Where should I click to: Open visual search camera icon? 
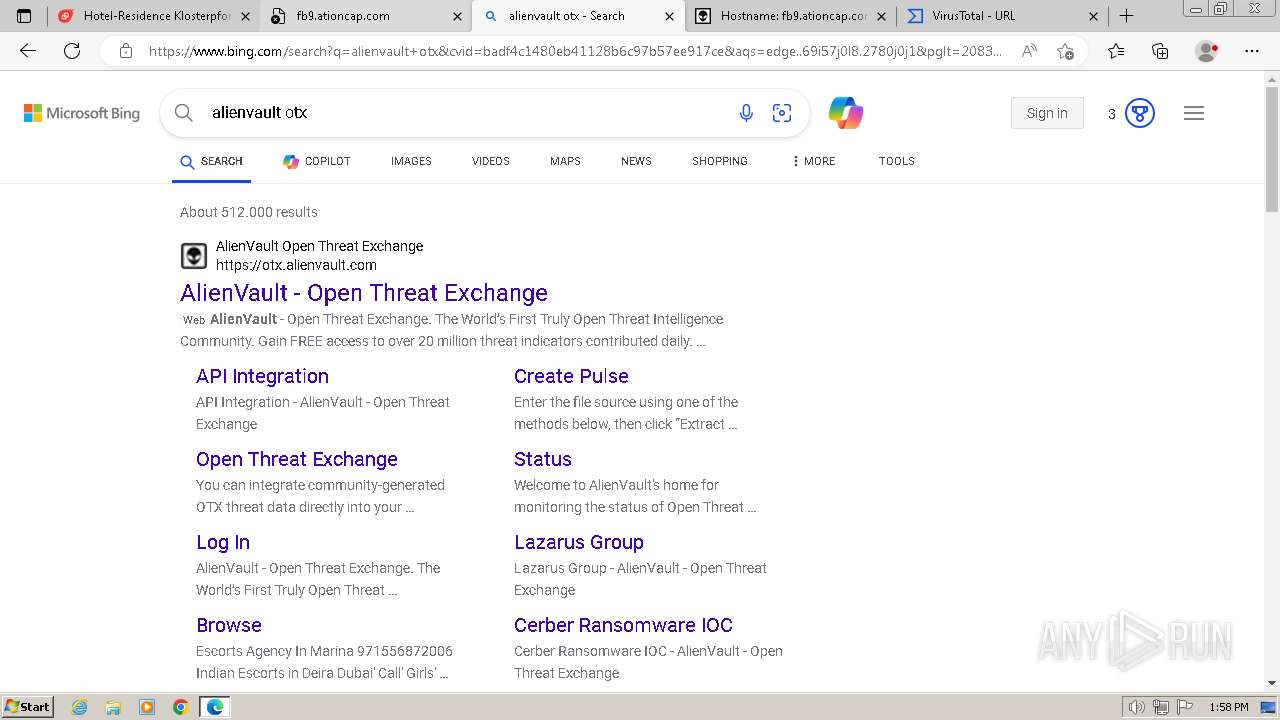[782, 113]
